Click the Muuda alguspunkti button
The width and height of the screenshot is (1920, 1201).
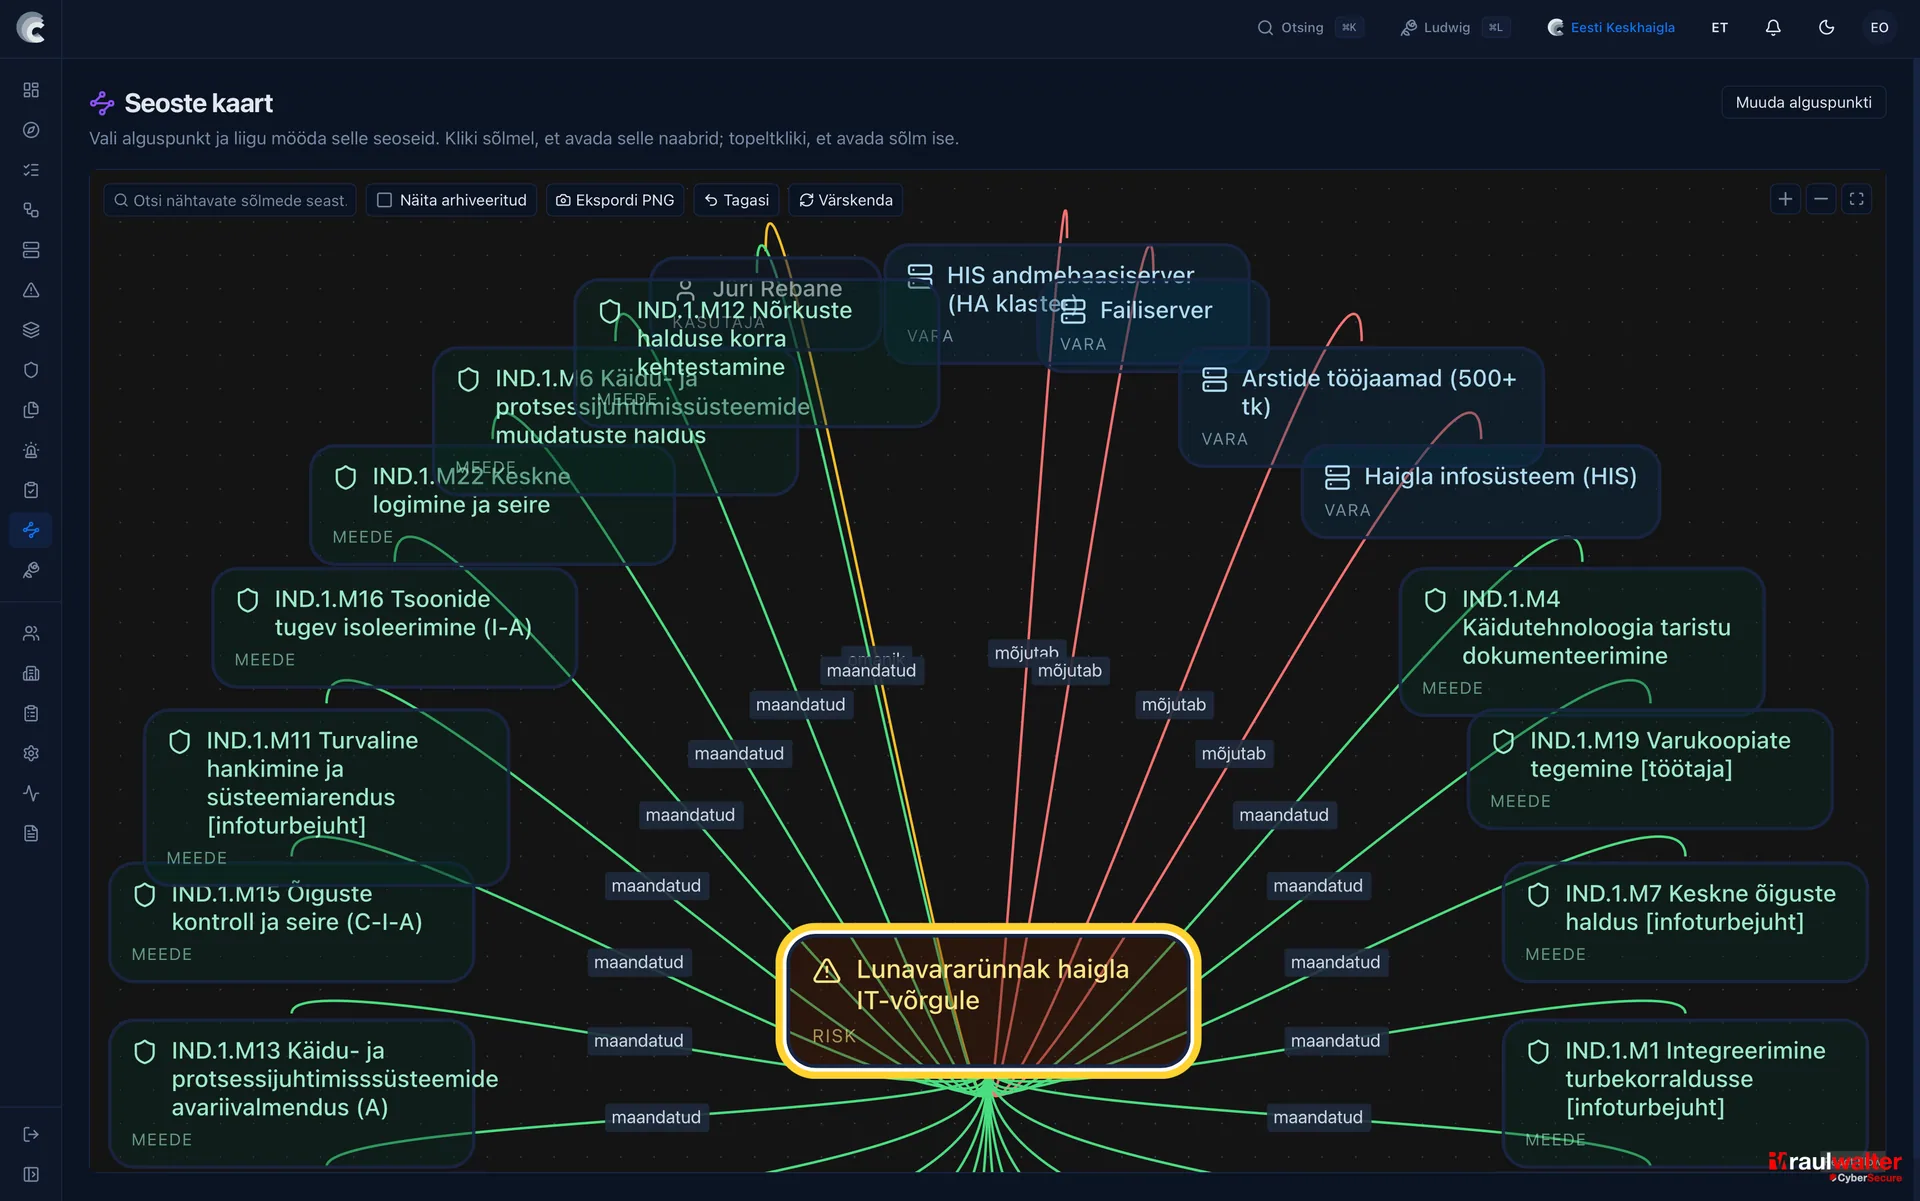[x=1803, y=102]
